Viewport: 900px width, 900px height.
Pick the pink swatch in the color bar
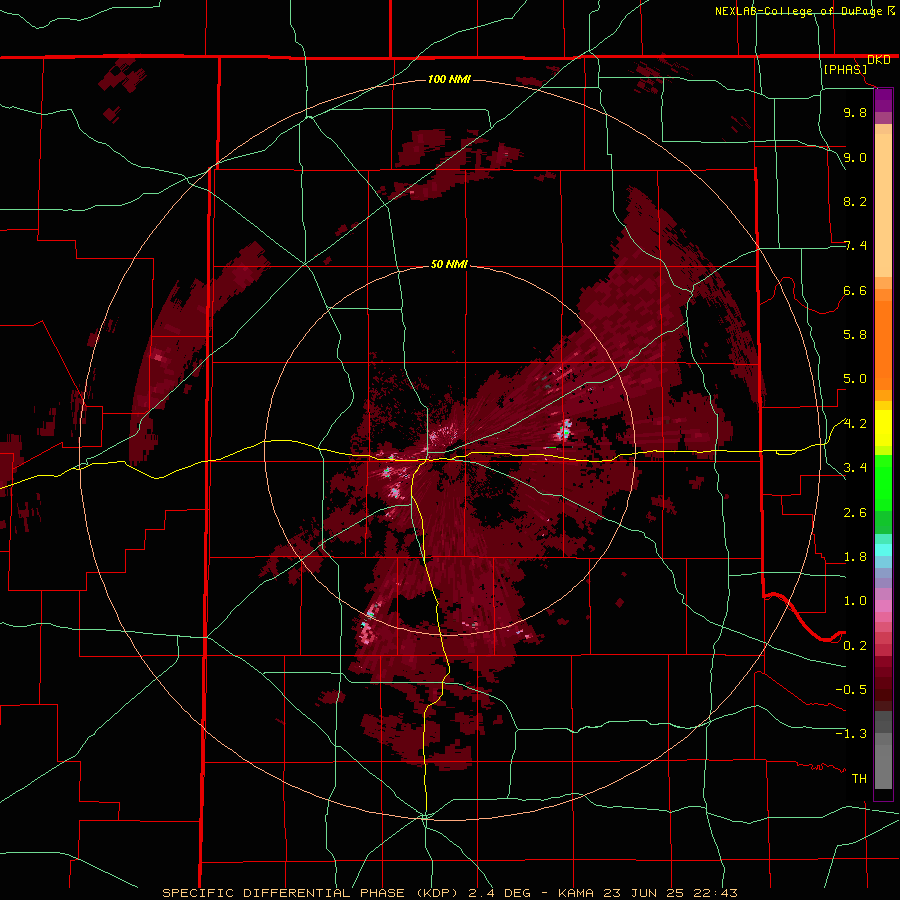883,606
